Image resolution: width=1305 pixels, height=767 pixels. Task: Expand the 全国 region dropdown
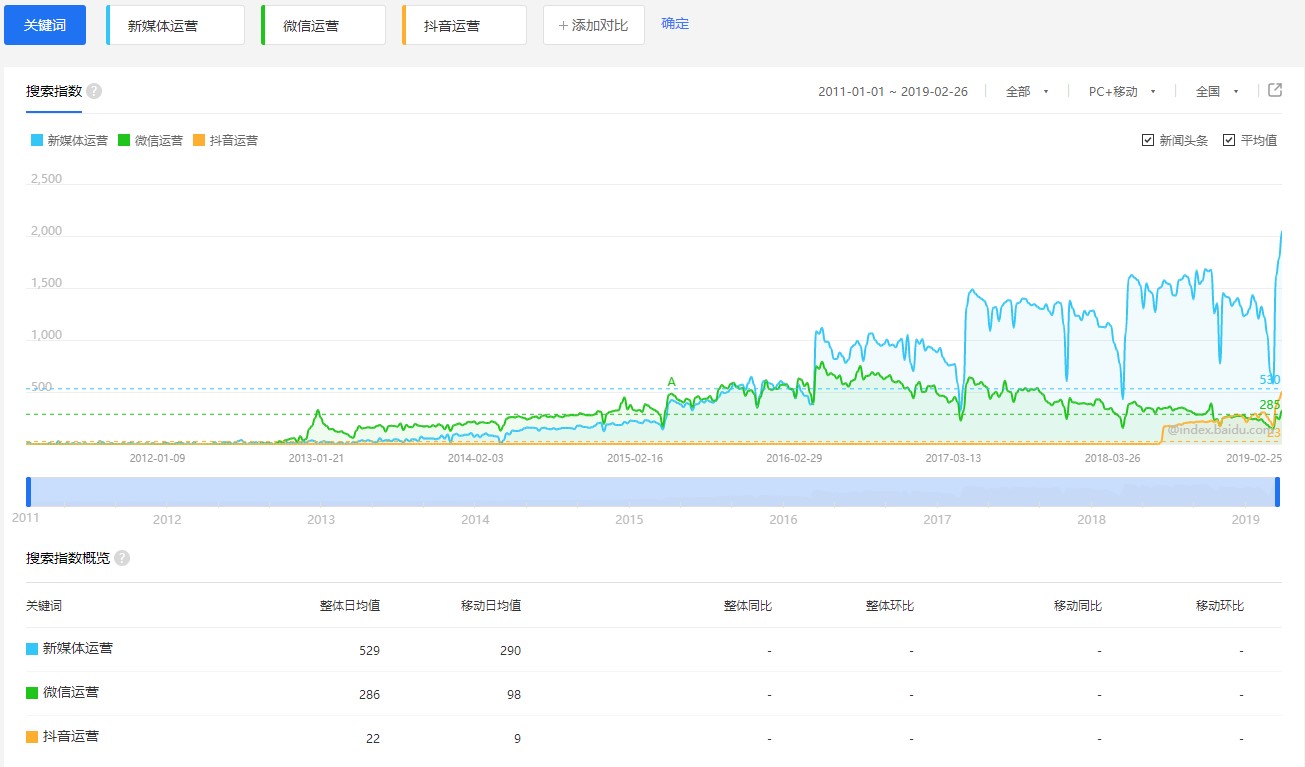coord(1217,91)
